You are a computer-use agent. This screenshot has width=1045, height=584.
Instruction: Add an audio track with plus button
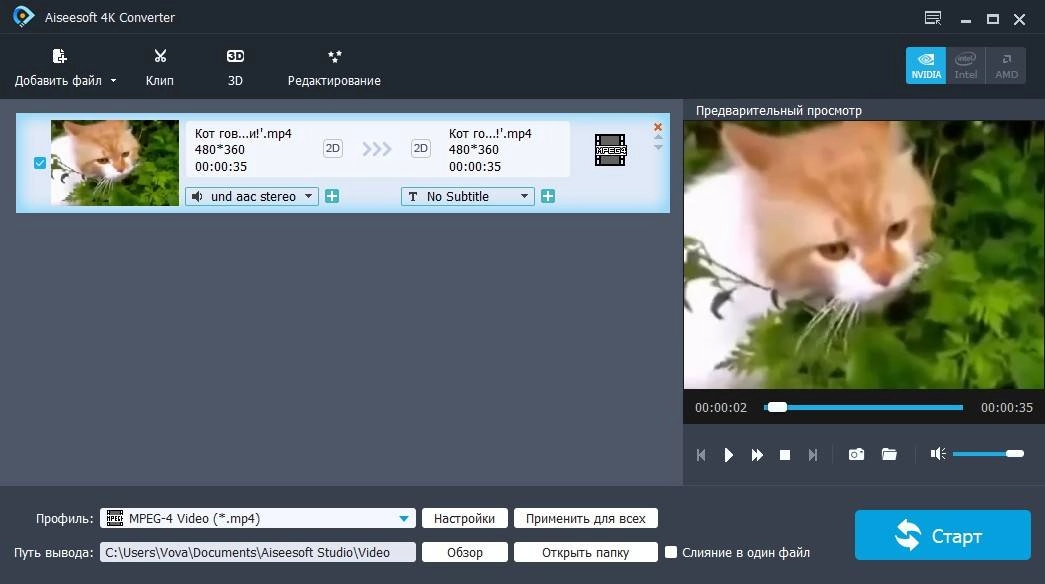click(332, 196)
